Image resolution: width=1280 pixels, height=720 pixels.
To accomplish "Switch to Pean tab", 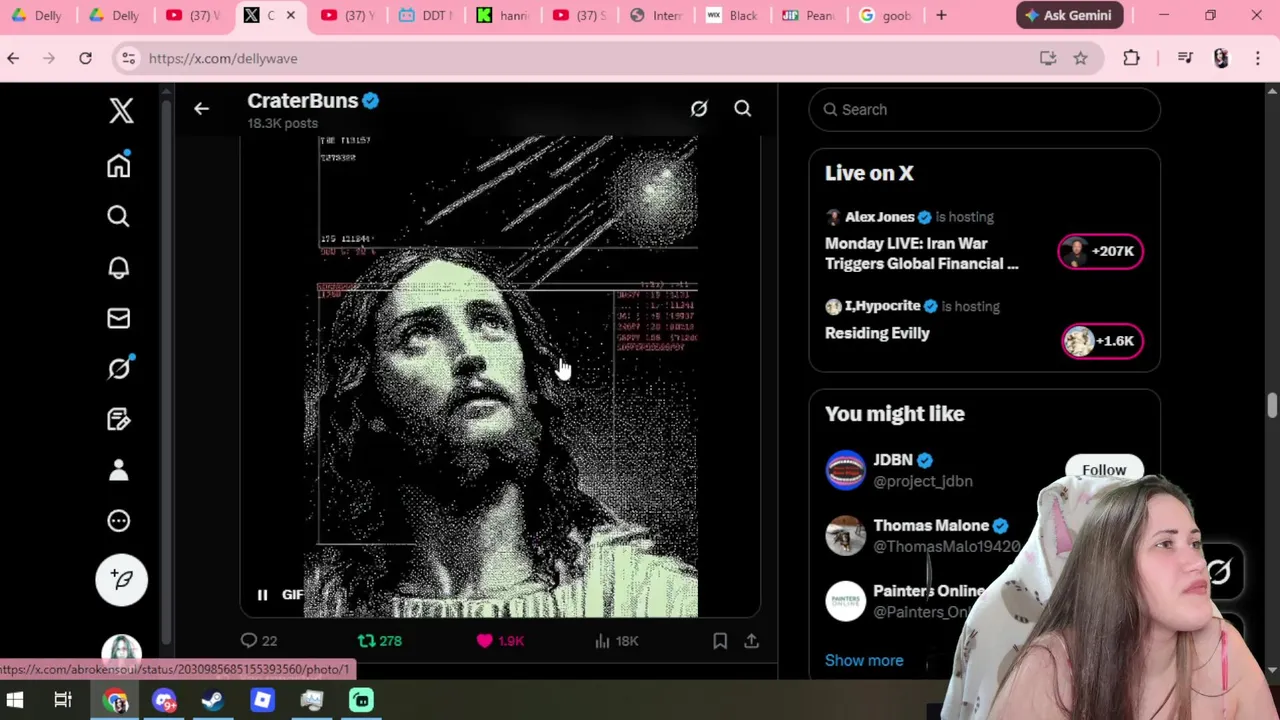I will tap(809, 15).
